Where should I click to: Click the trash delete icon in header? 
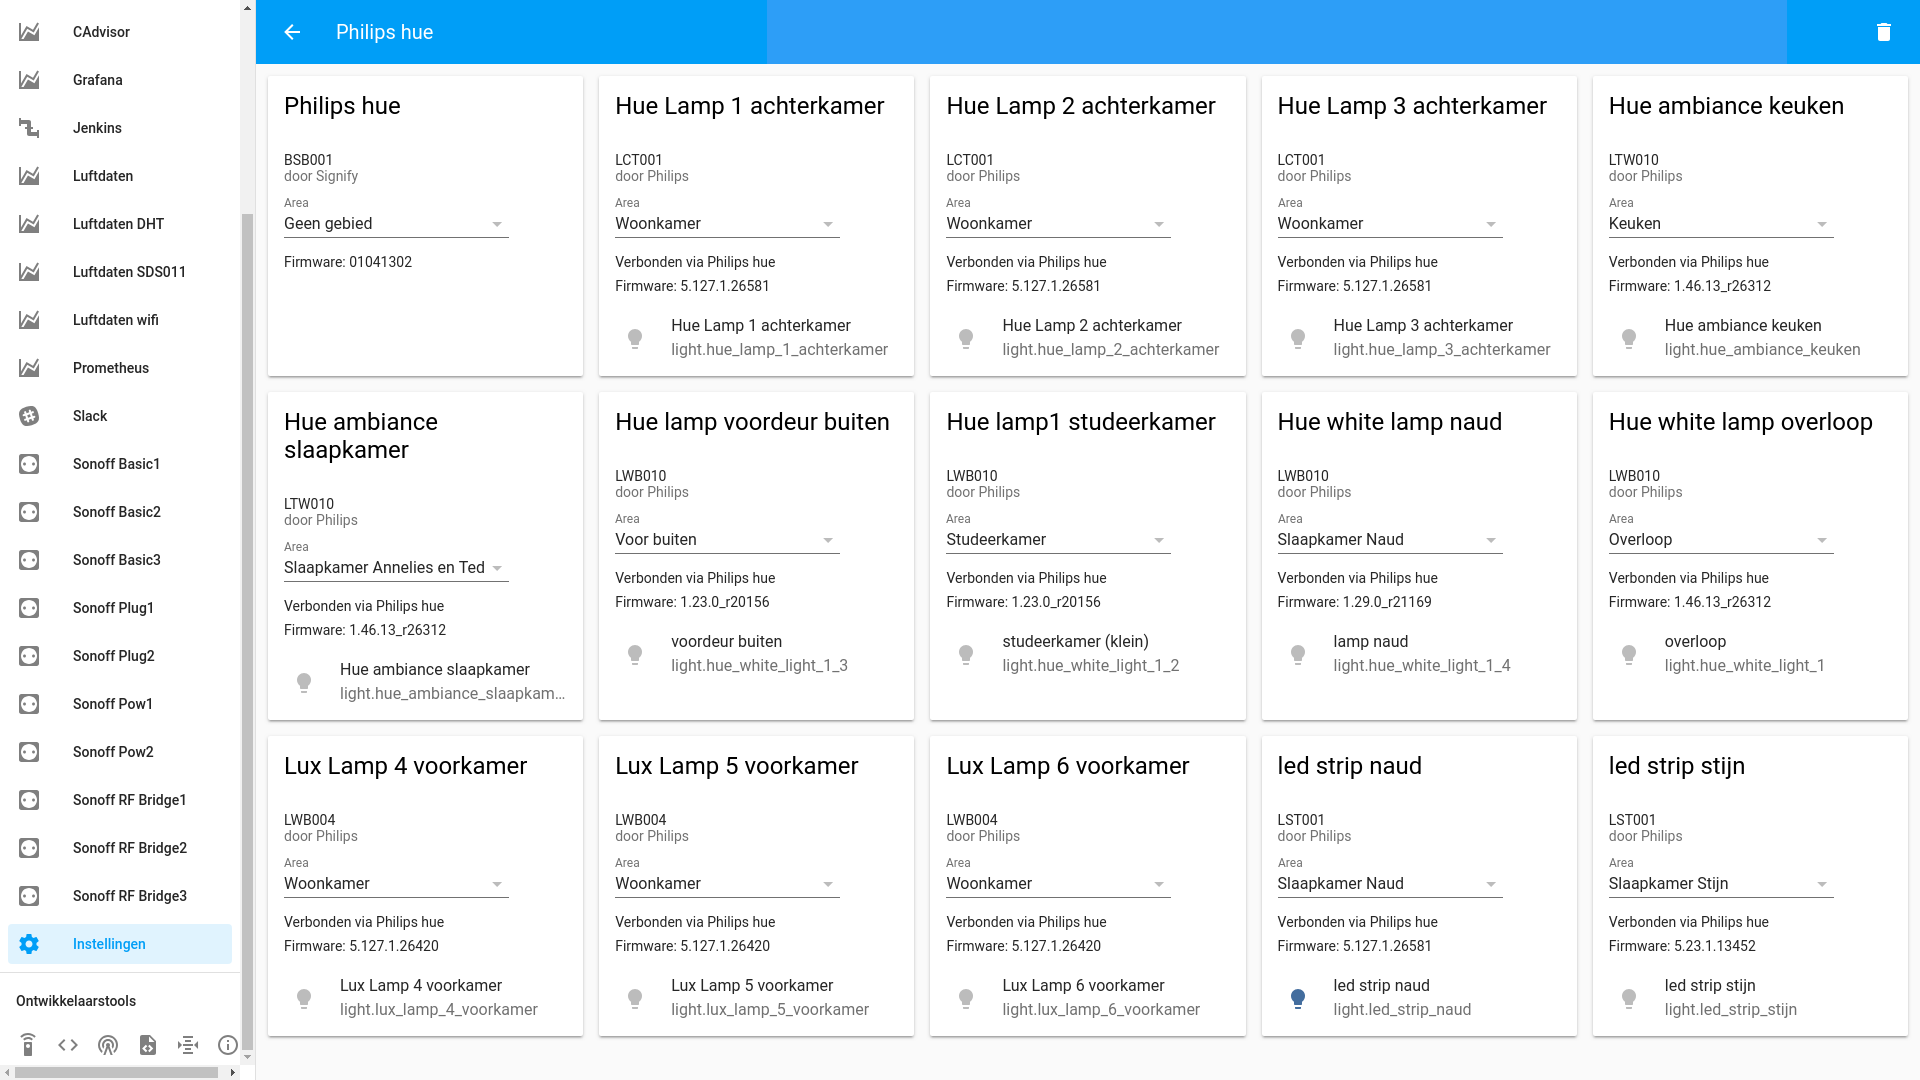[1883, 32]
